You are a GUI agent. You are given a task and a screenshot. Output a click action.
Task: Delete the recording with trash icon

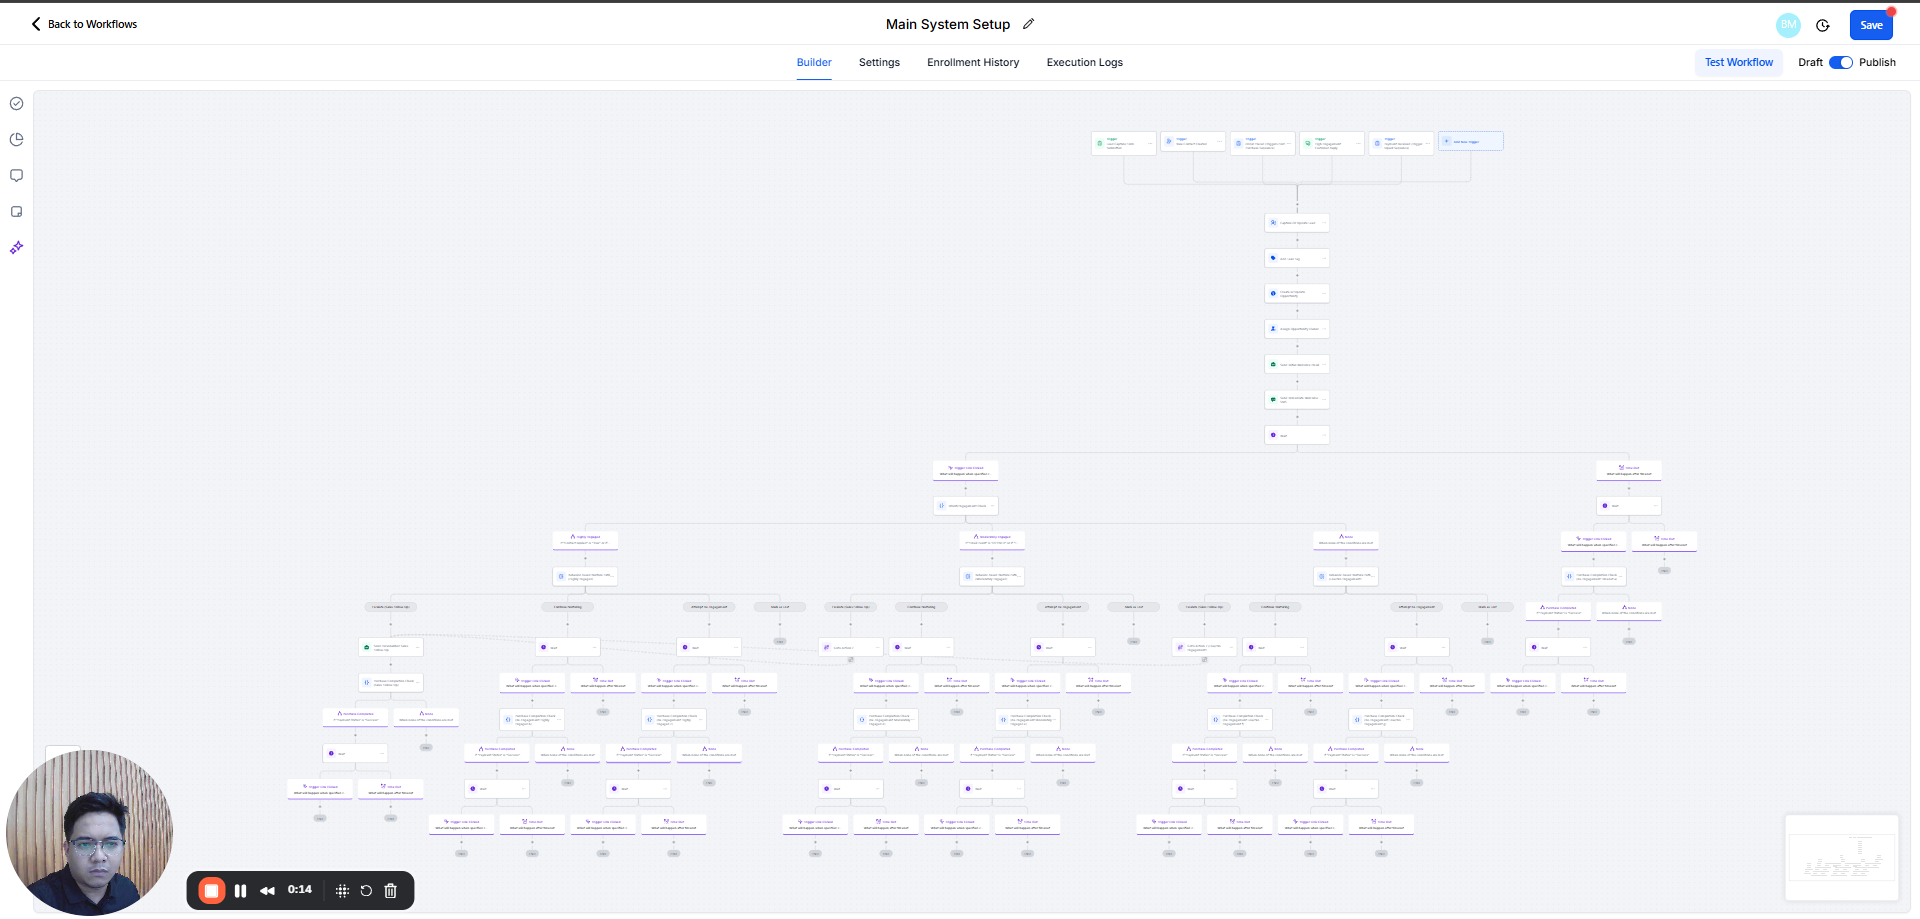click(x=391, y=891)
